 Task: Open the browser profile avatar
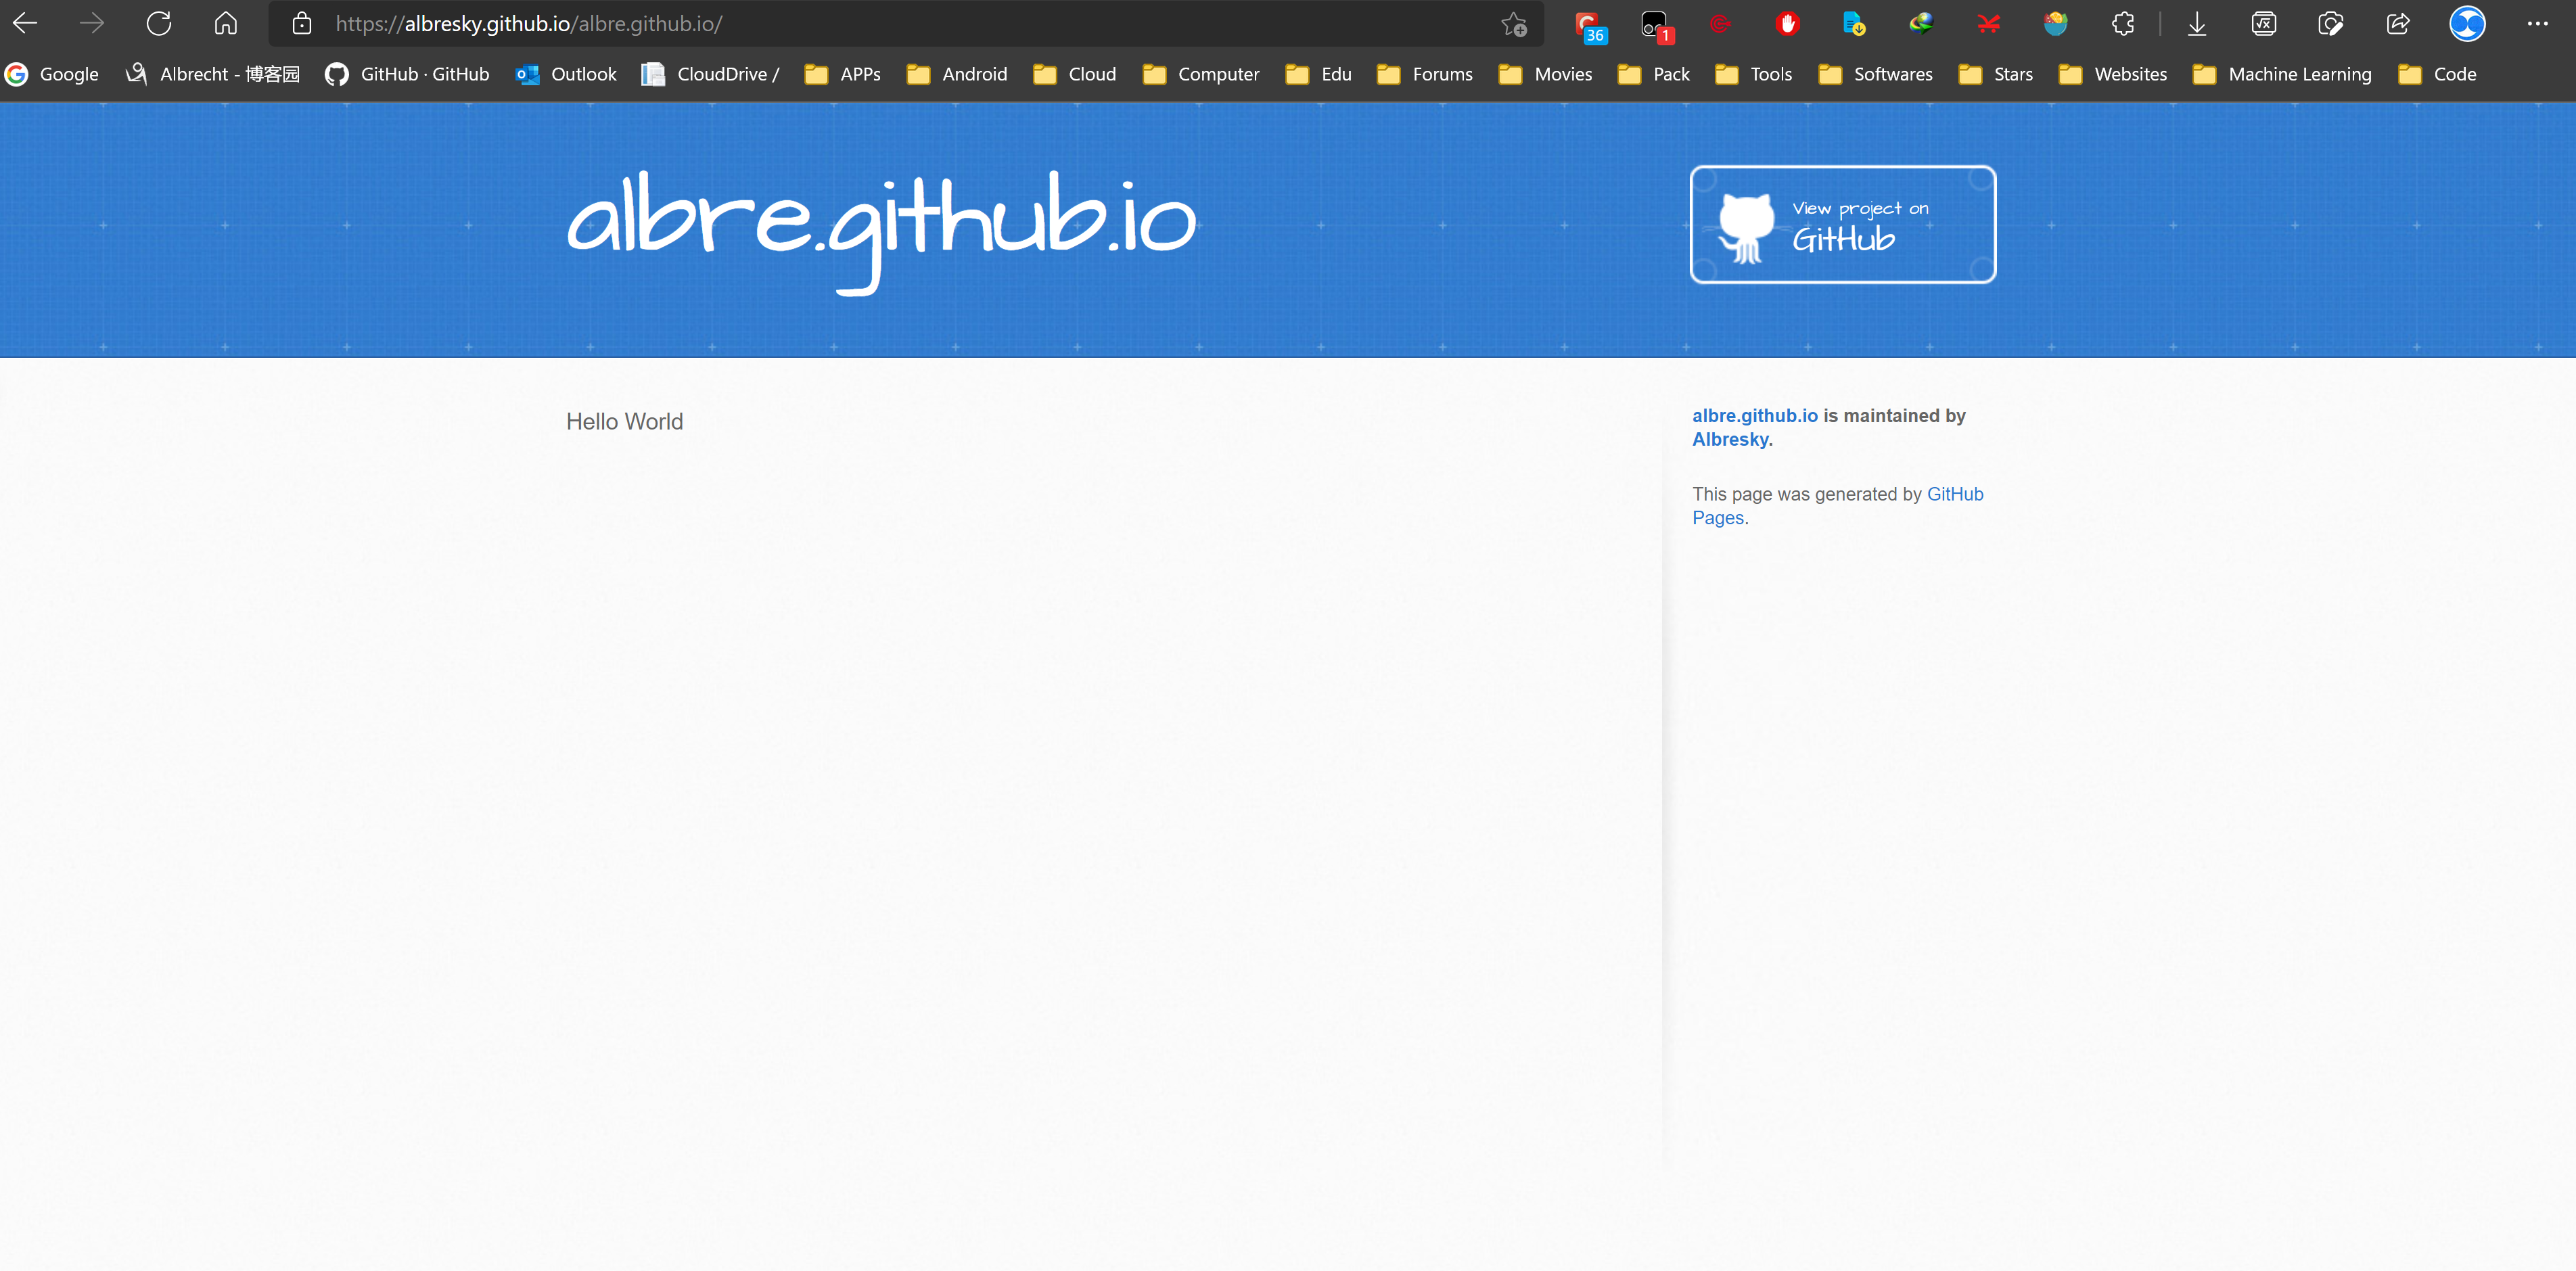point(2467,24)
